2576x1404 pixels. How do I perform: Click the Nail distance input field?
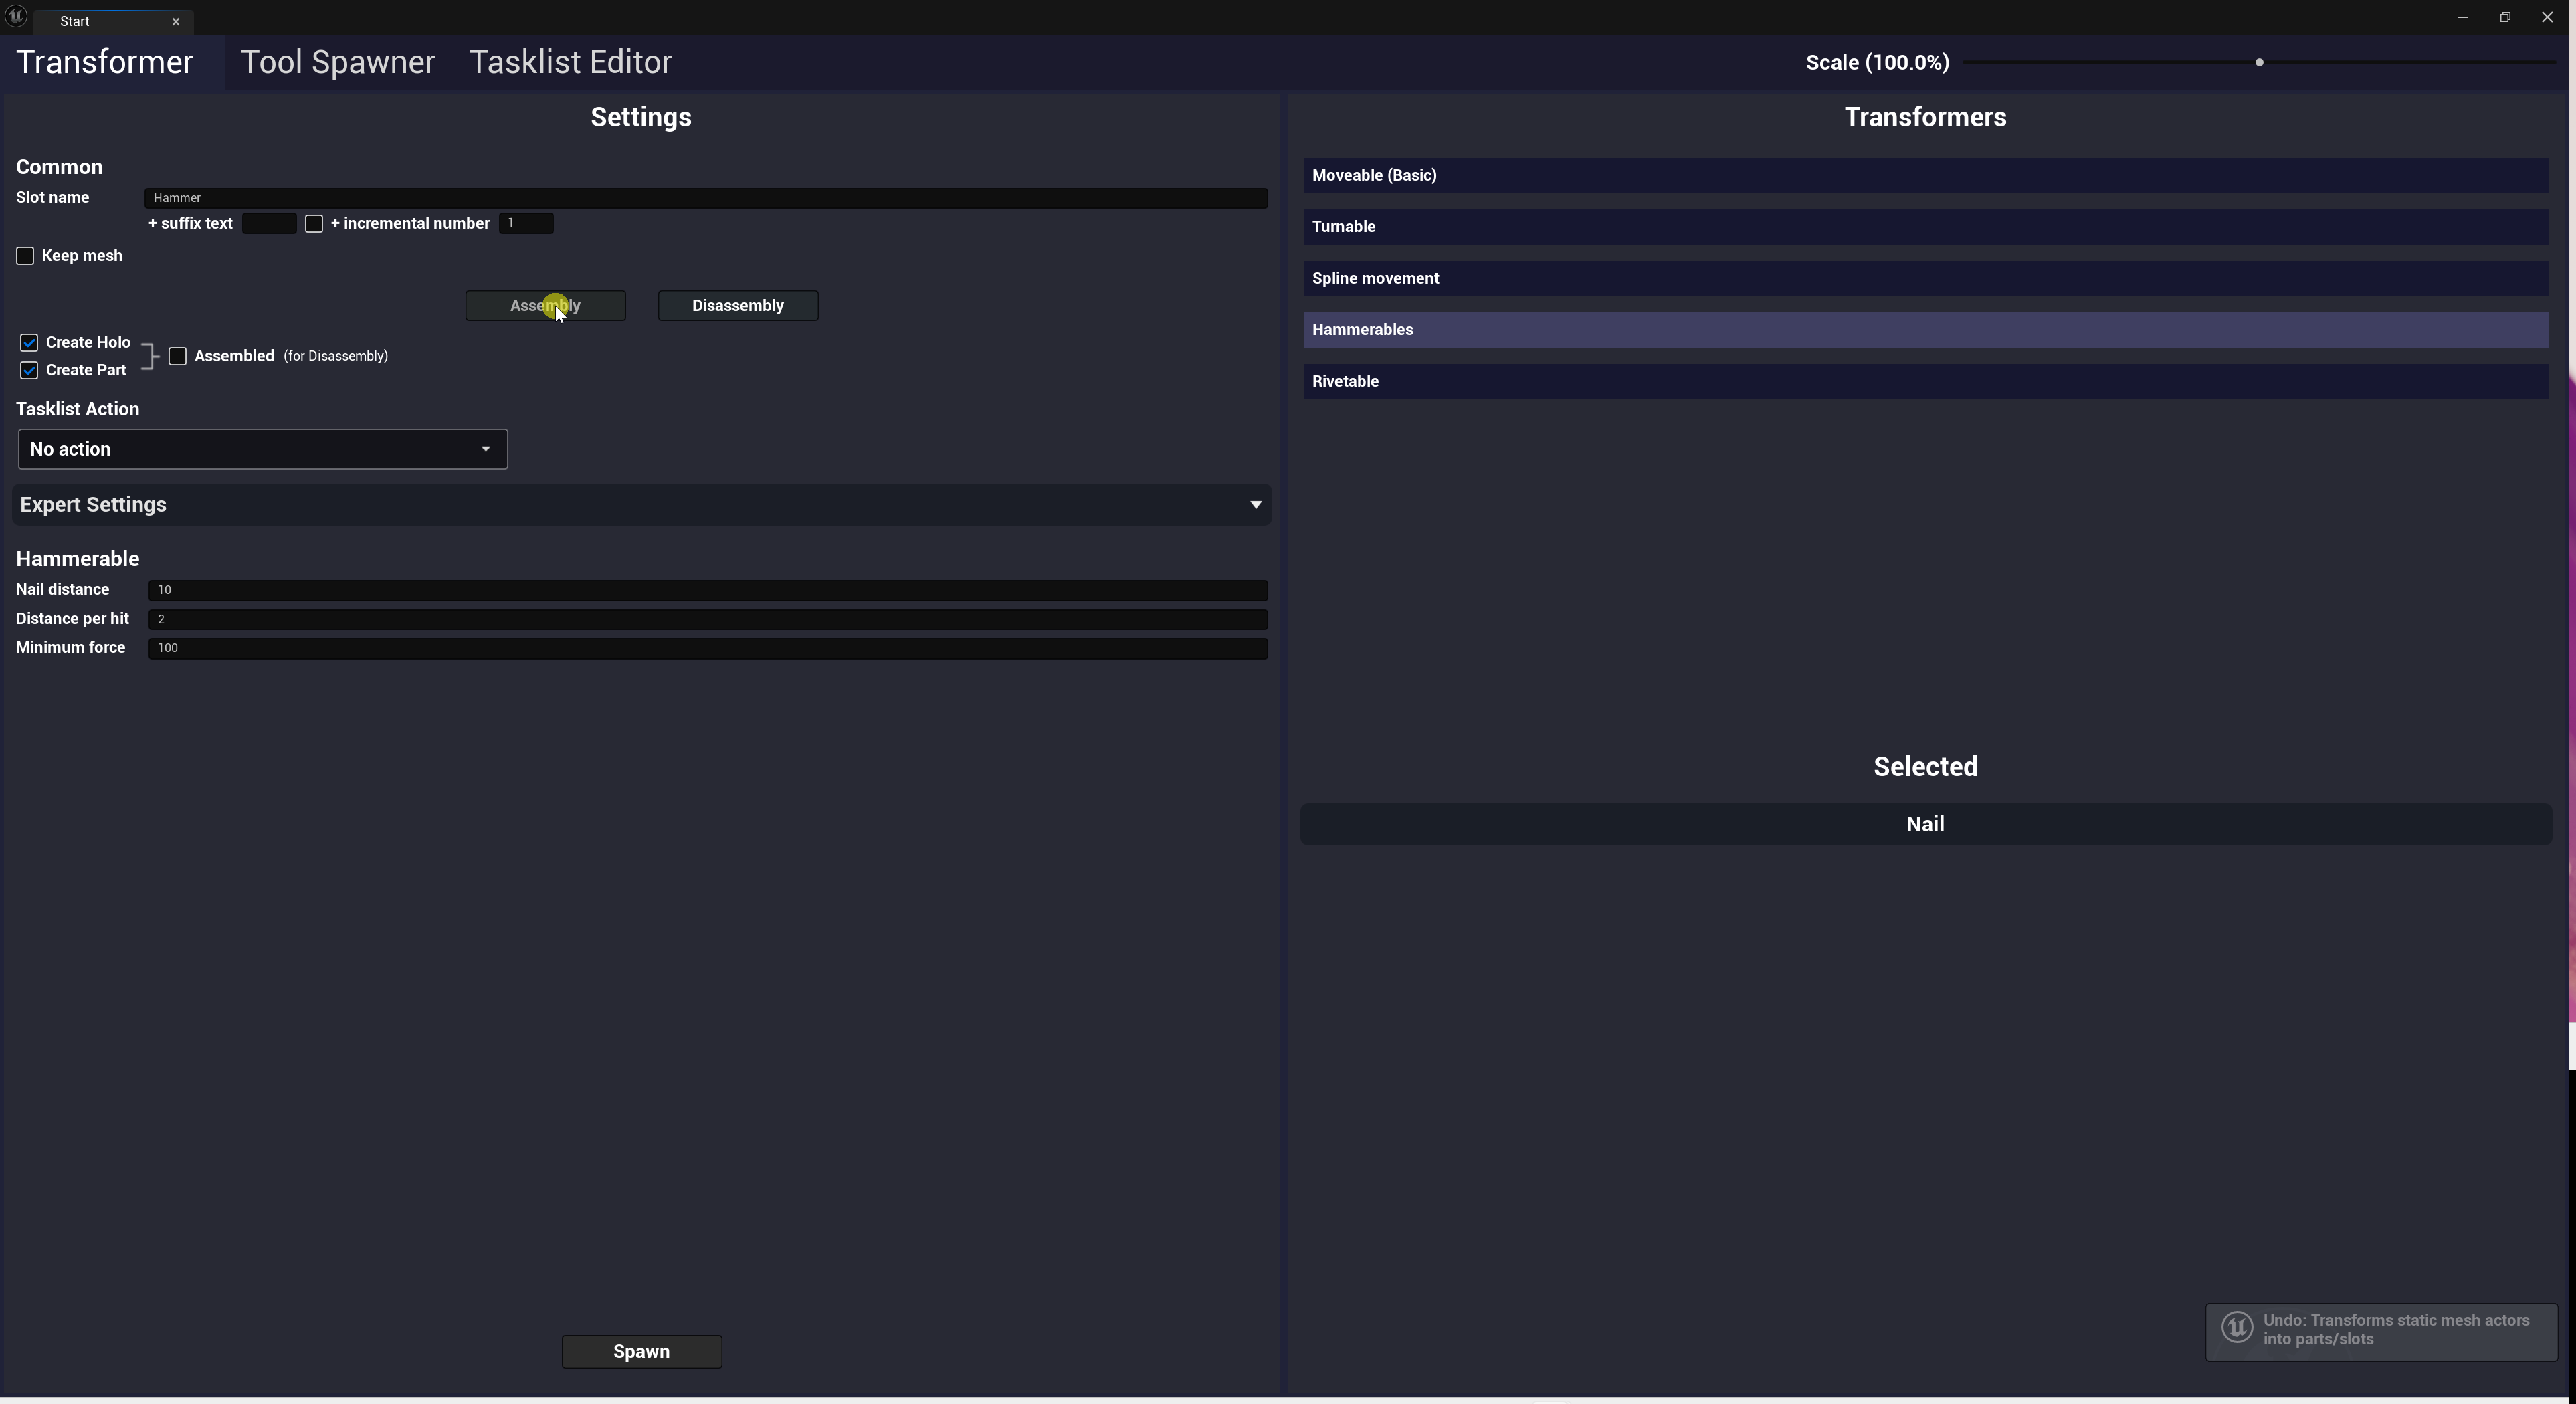(706, 590)
